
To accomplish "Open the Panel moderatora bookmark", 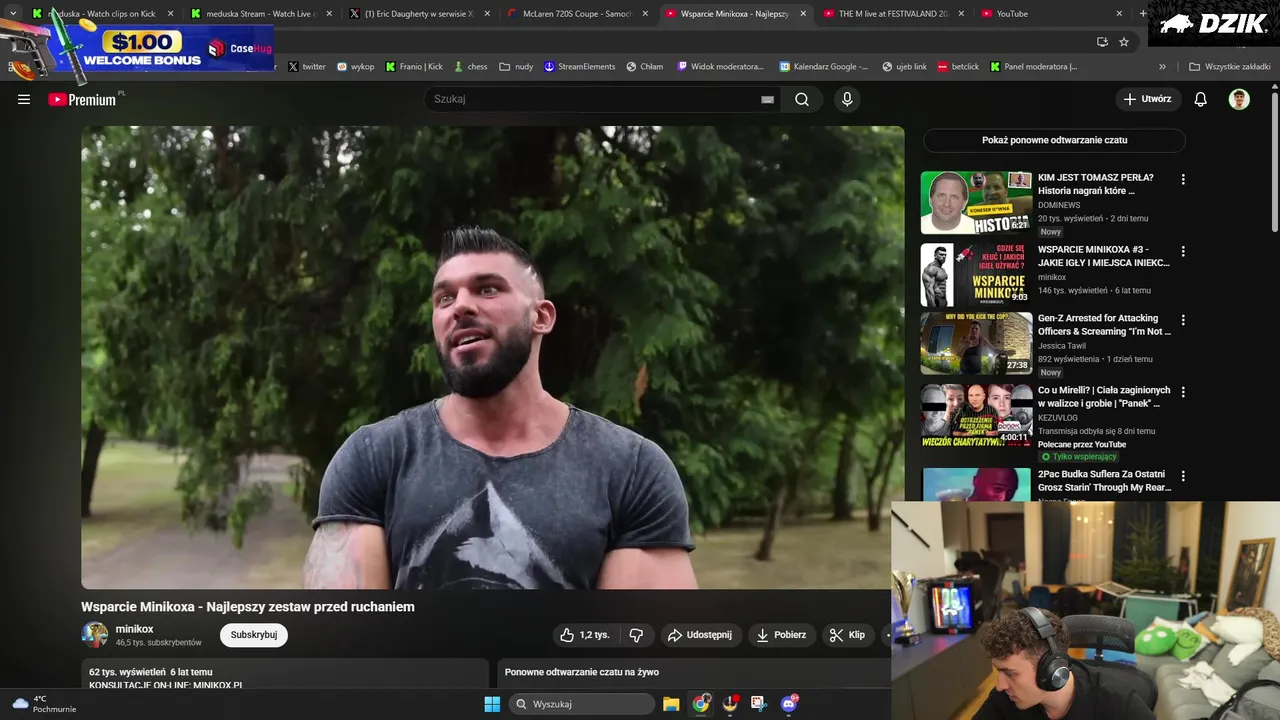I will click(x=1034, y=67).
